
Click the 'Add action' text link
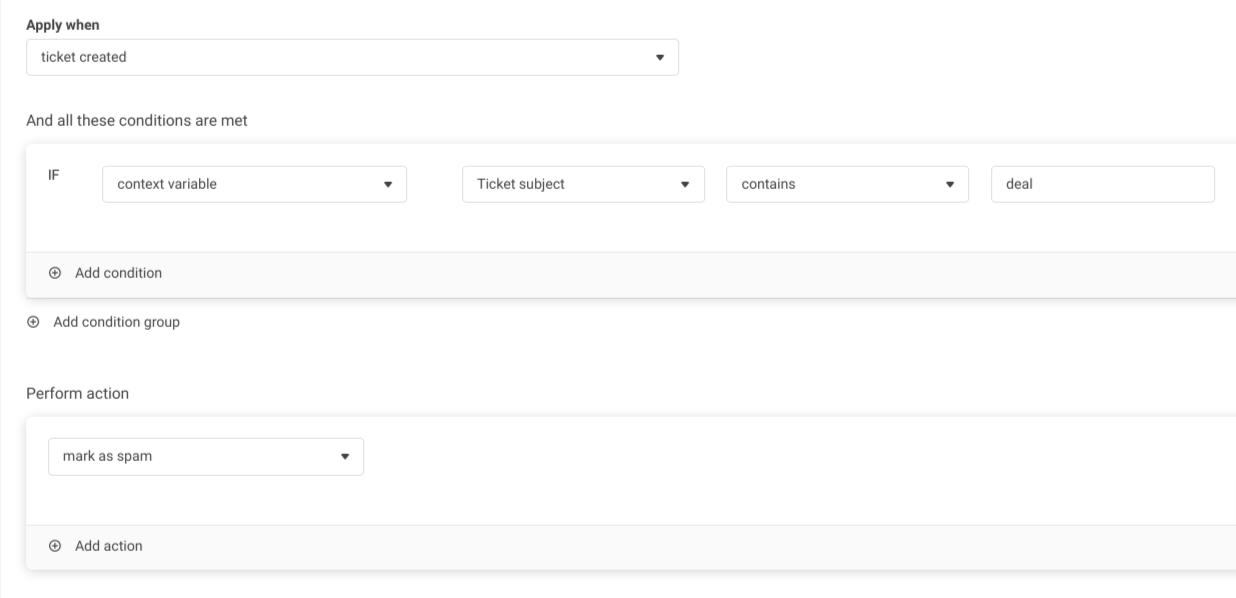pyautogui.click(x=109, y=546)
